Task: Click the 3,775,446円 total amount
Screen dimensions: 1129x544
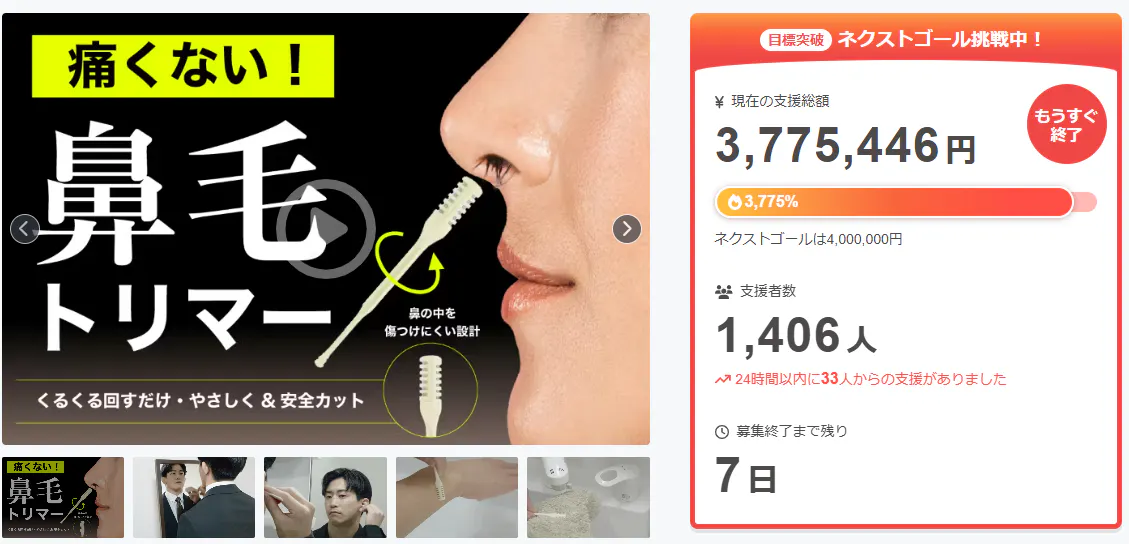Action: pyautogui.click(x=845, y=145)
